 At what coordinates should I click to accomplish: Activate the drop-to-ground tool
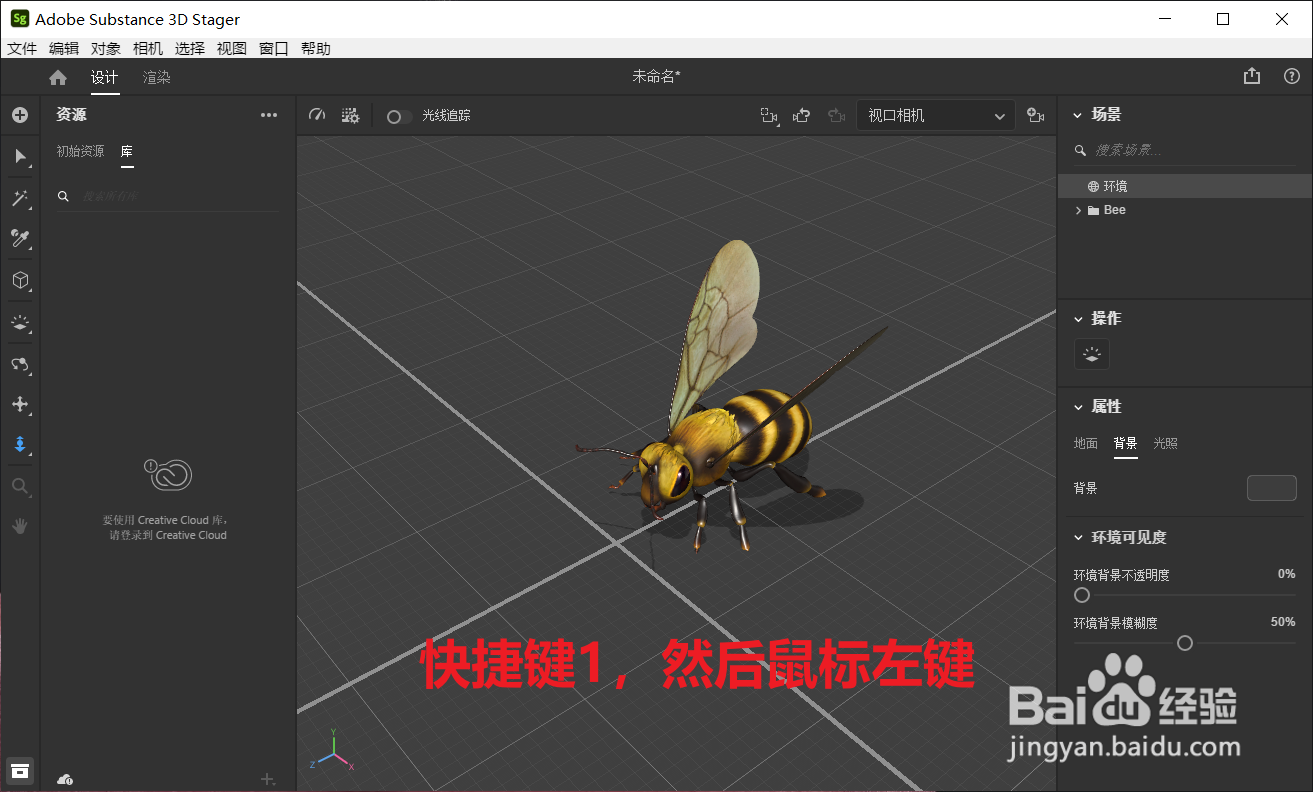coord(20,444)
